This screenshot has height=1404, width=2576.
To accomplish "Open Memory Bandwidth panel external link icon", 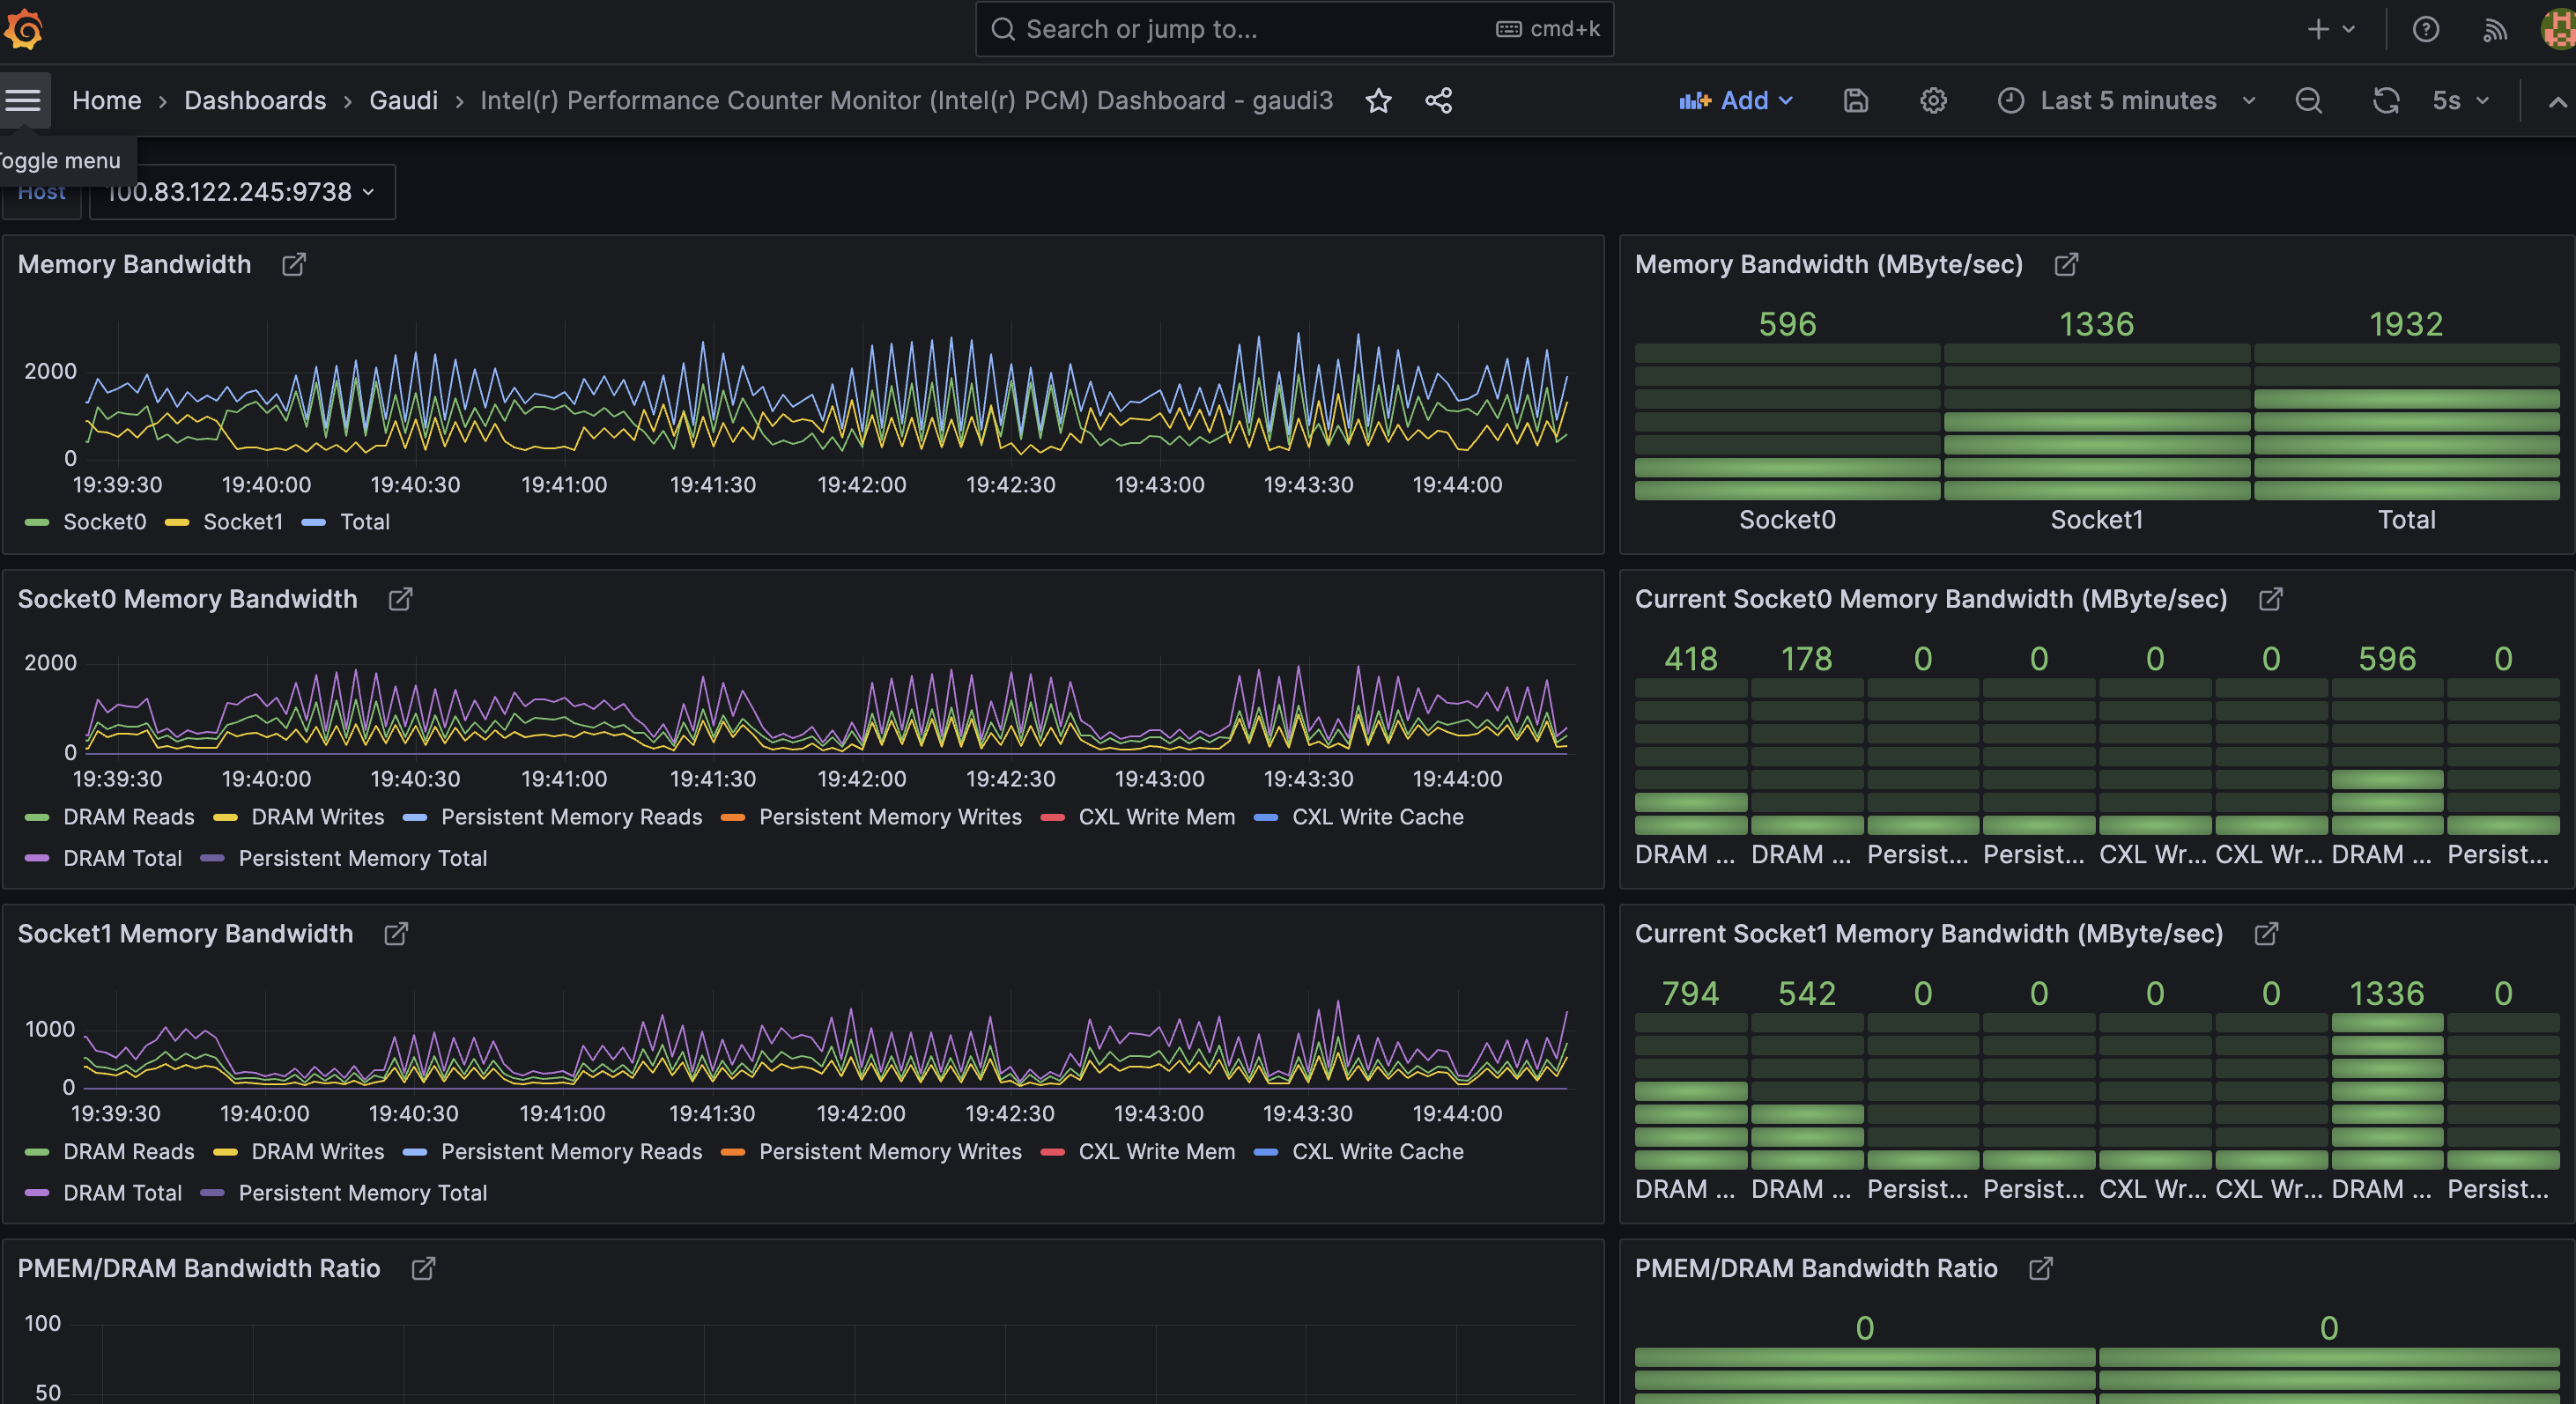I will point(294,264).
